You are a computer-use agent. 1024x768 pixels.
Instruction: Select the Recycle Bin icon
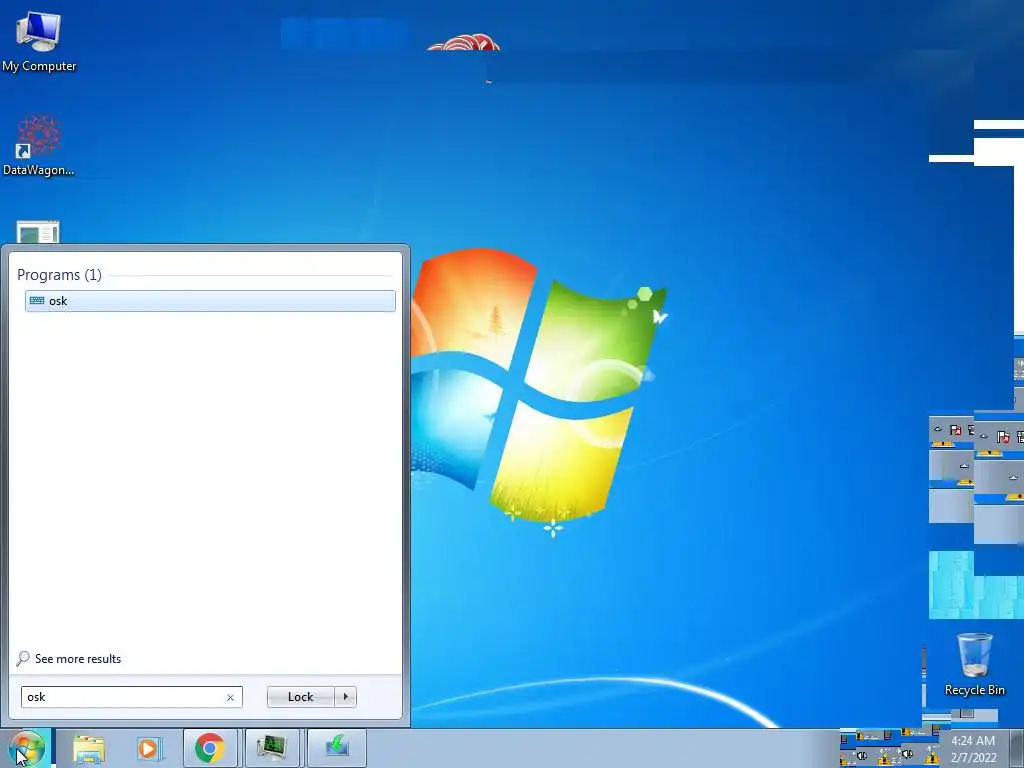(974, 665)
